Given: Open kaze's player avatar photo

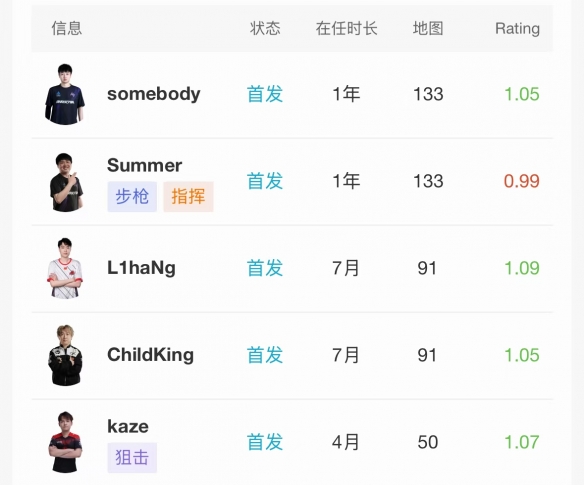Looking at the screenshot, I should click(x=65, y=442).
